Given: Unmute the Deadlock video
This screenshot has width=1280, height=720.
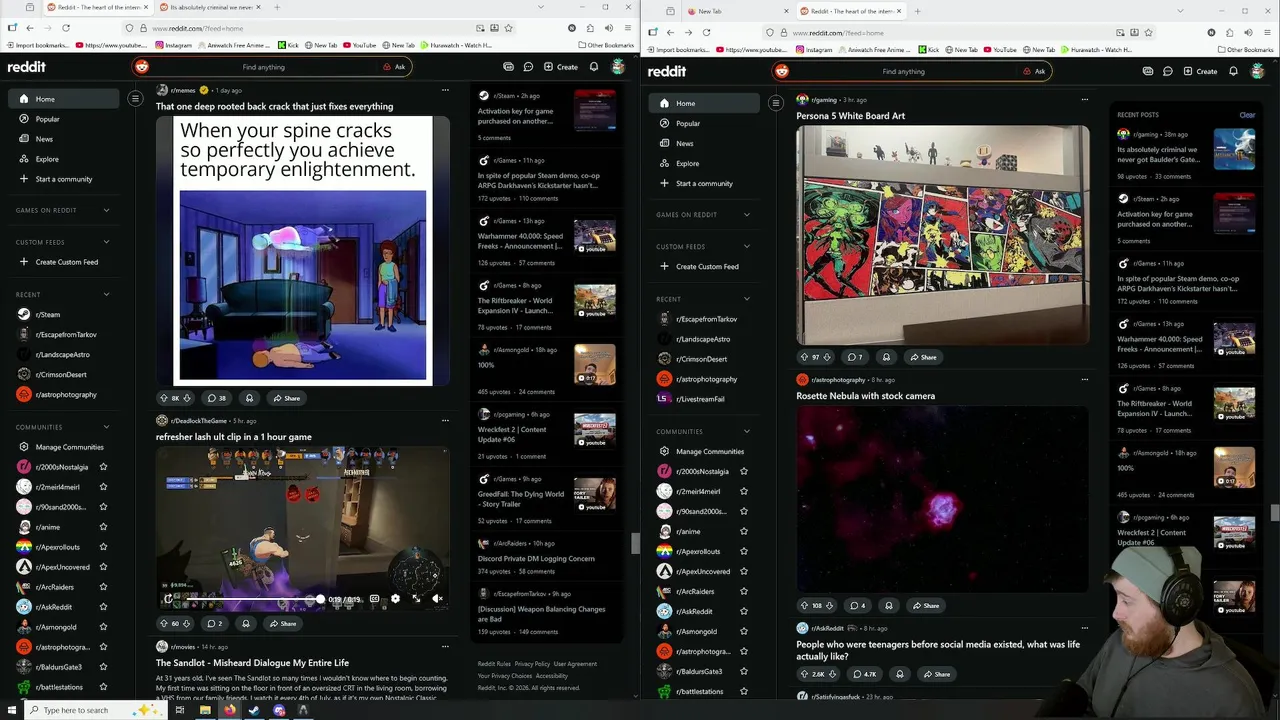Looking at the screenshot, I should tap(437, 599).
